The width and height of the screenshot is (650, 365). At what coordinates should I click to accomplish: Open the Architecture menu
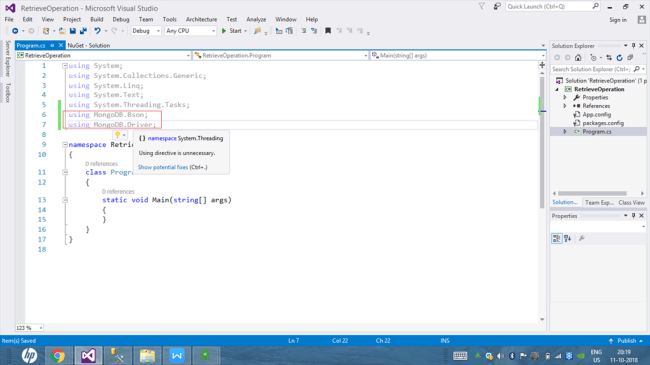click(201, 19)
